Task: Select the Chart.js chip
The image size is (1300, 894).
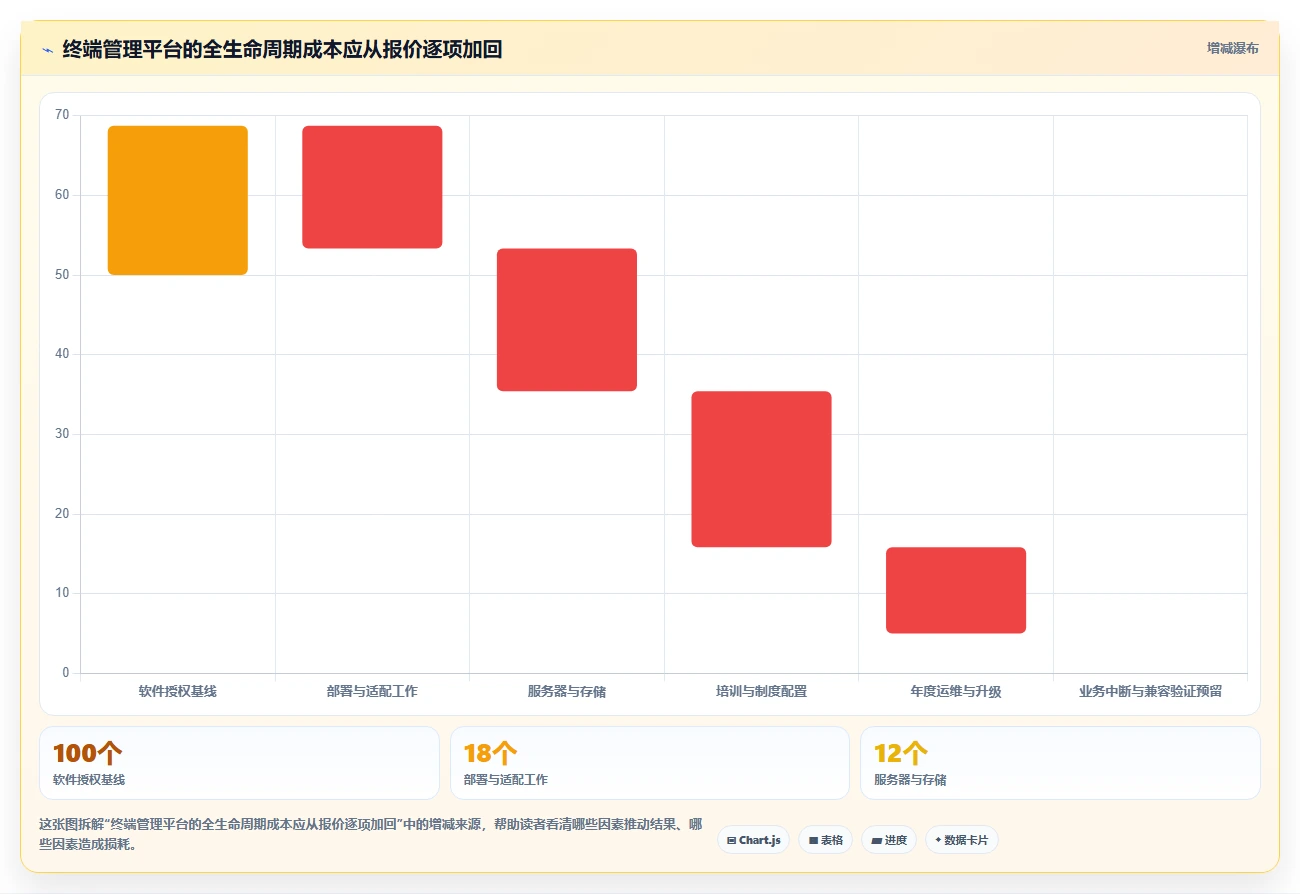Action: (753, 840)
